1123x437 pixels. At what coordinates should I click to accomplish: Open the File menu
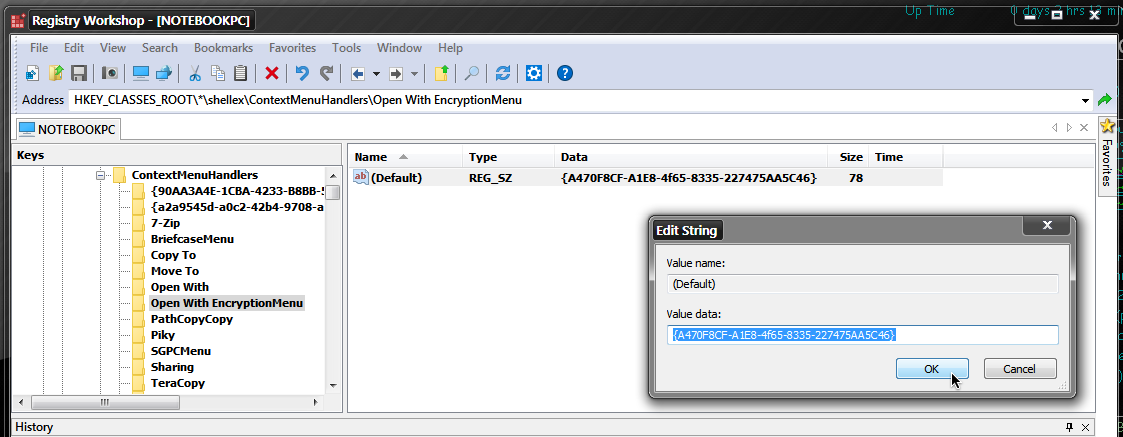point(39,48)
